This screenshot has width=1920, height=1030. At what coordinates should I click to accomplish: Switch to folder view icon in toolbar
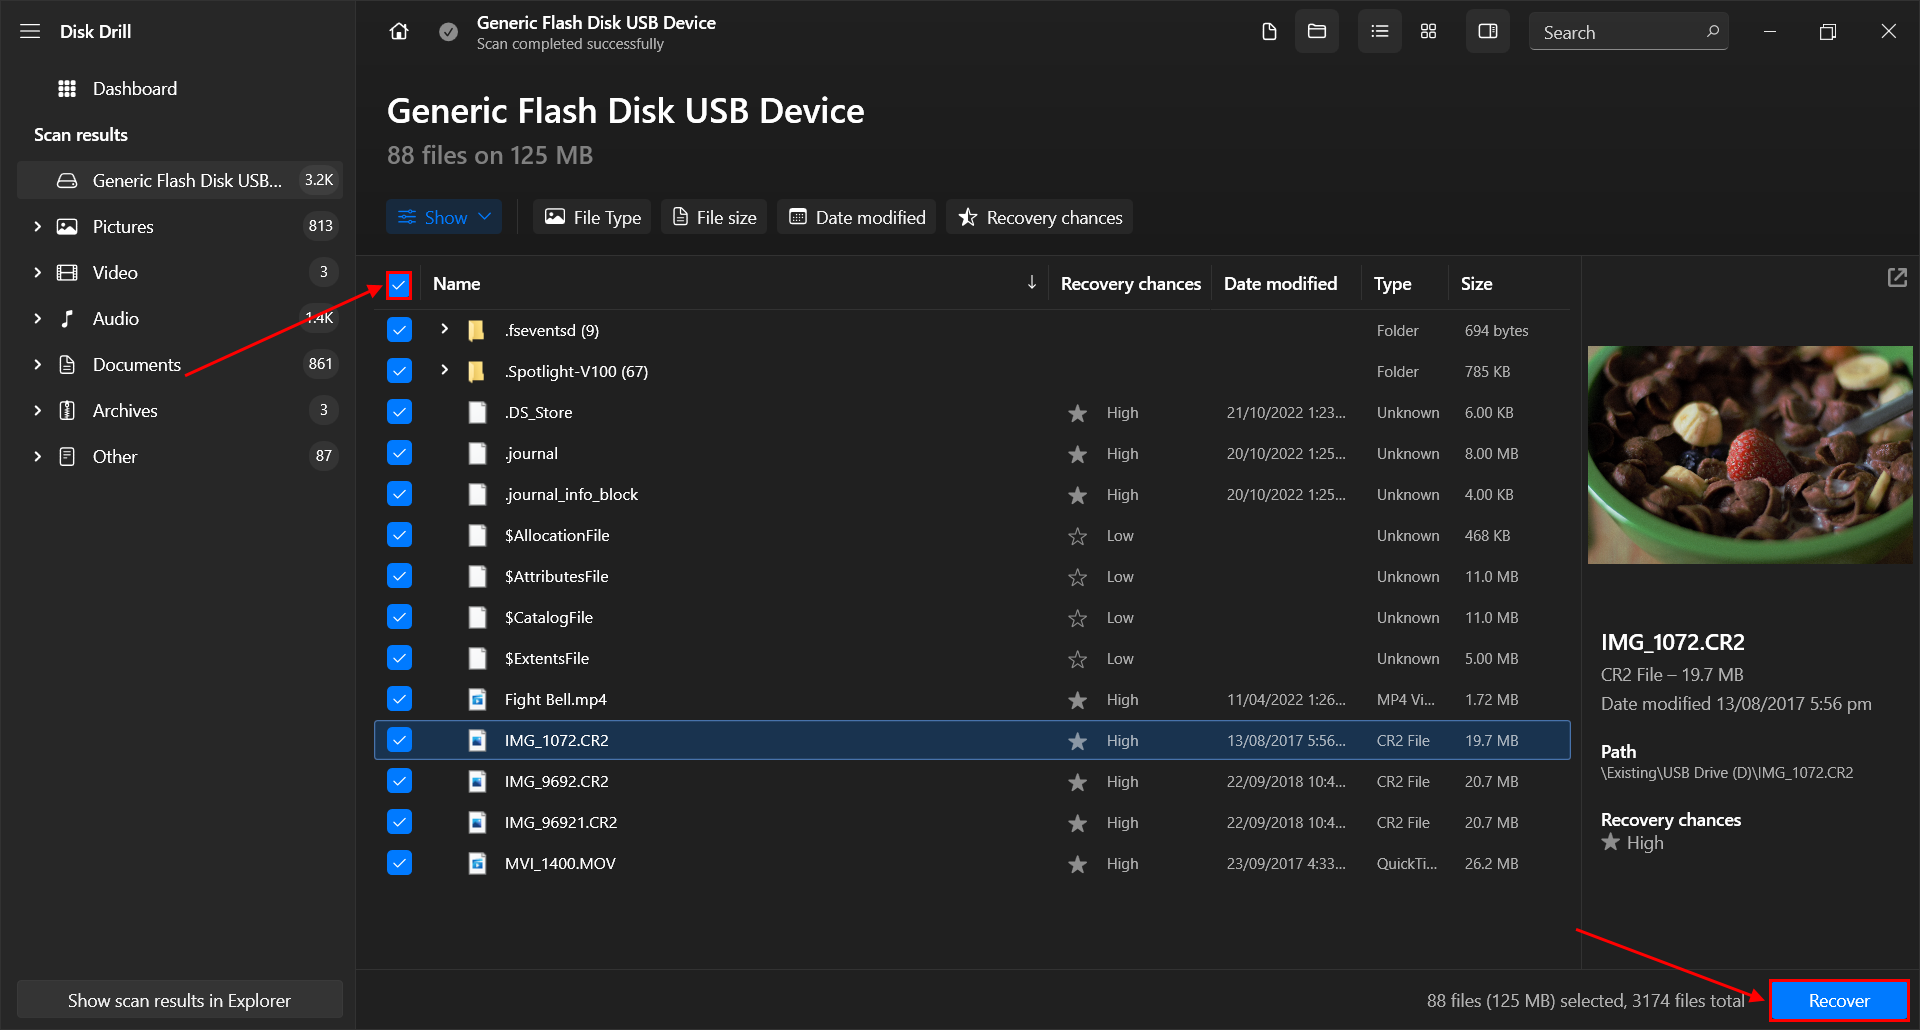[1317, 32]
